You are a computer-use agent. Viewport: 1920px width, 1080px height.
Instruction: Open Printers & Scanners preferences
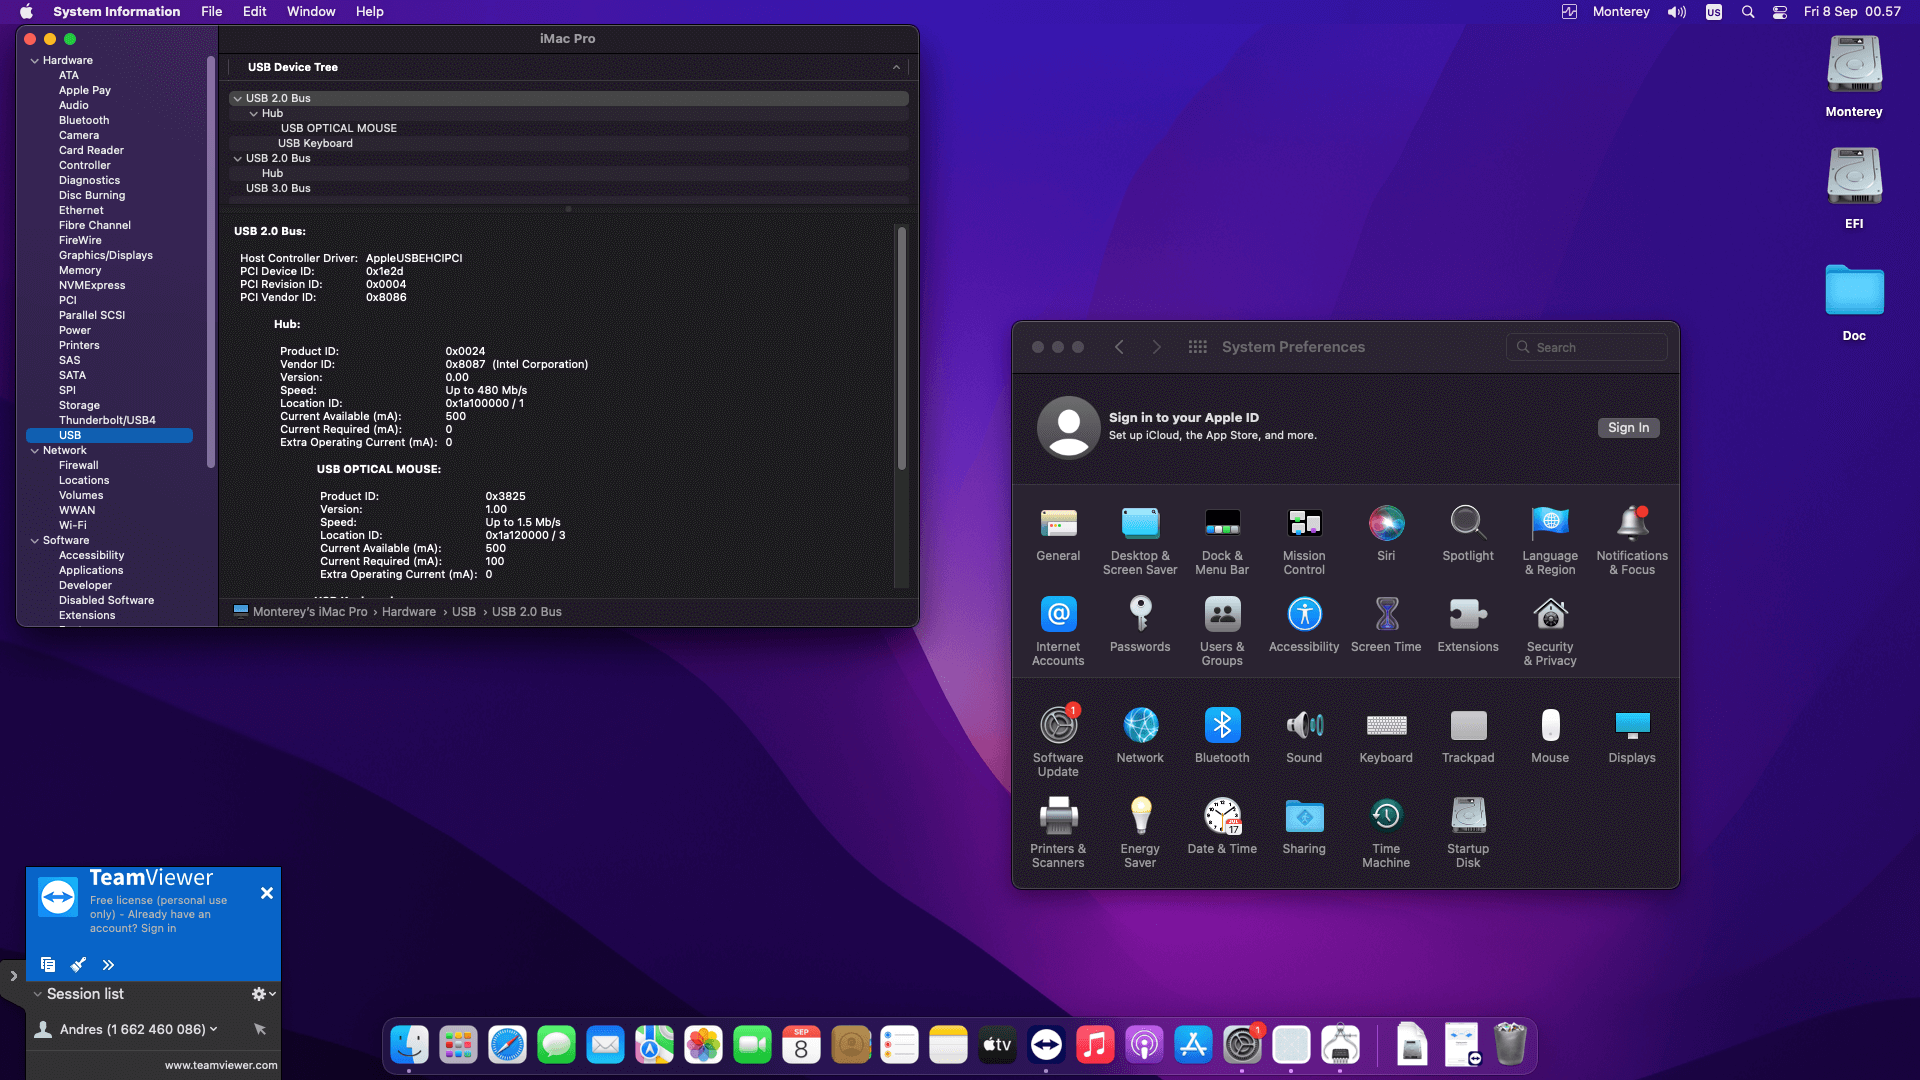(x=1058, y=816)
